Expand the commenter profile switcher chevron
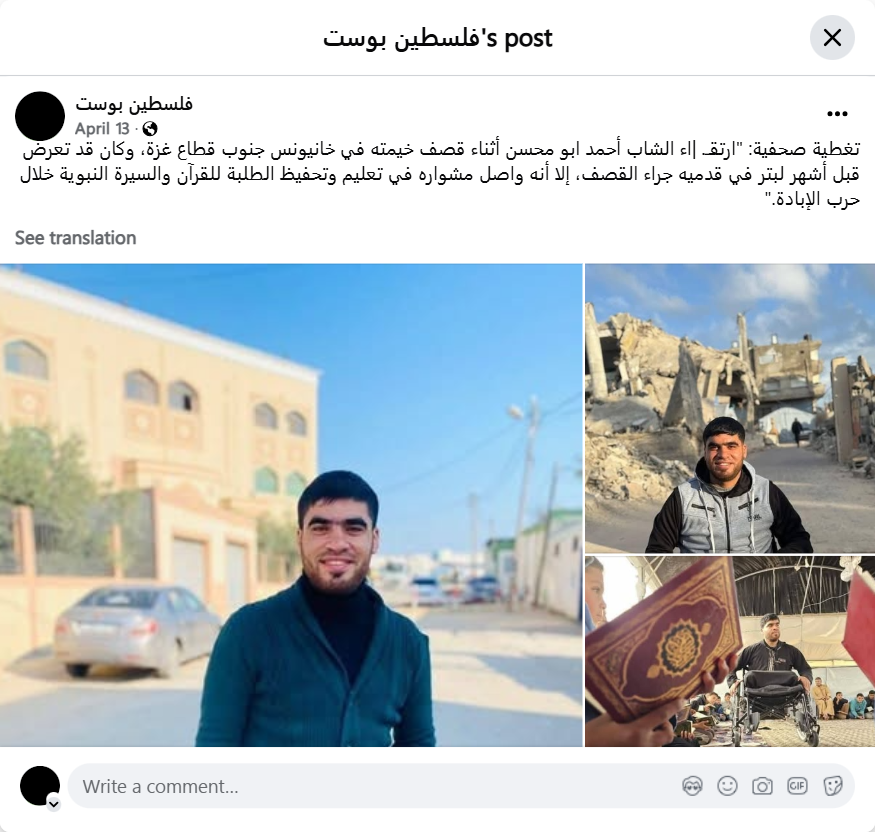This screenshot has width=875, height=832. click(x=54, y=804)
